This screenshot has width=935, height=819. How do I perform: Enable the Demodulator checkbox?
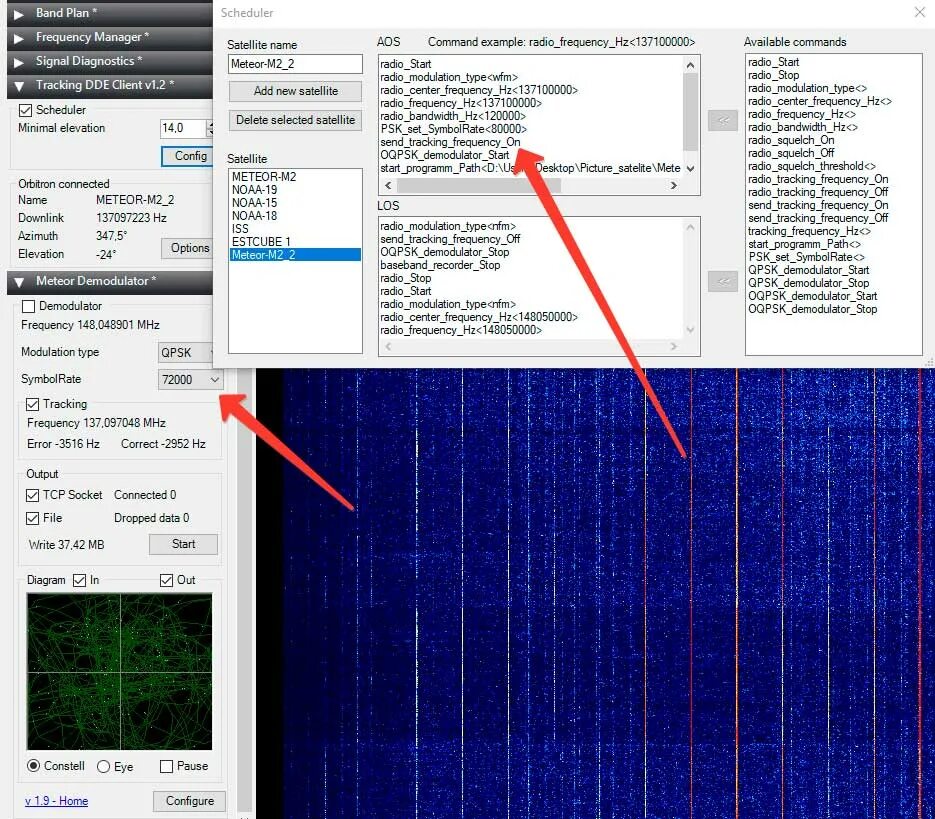26,307
